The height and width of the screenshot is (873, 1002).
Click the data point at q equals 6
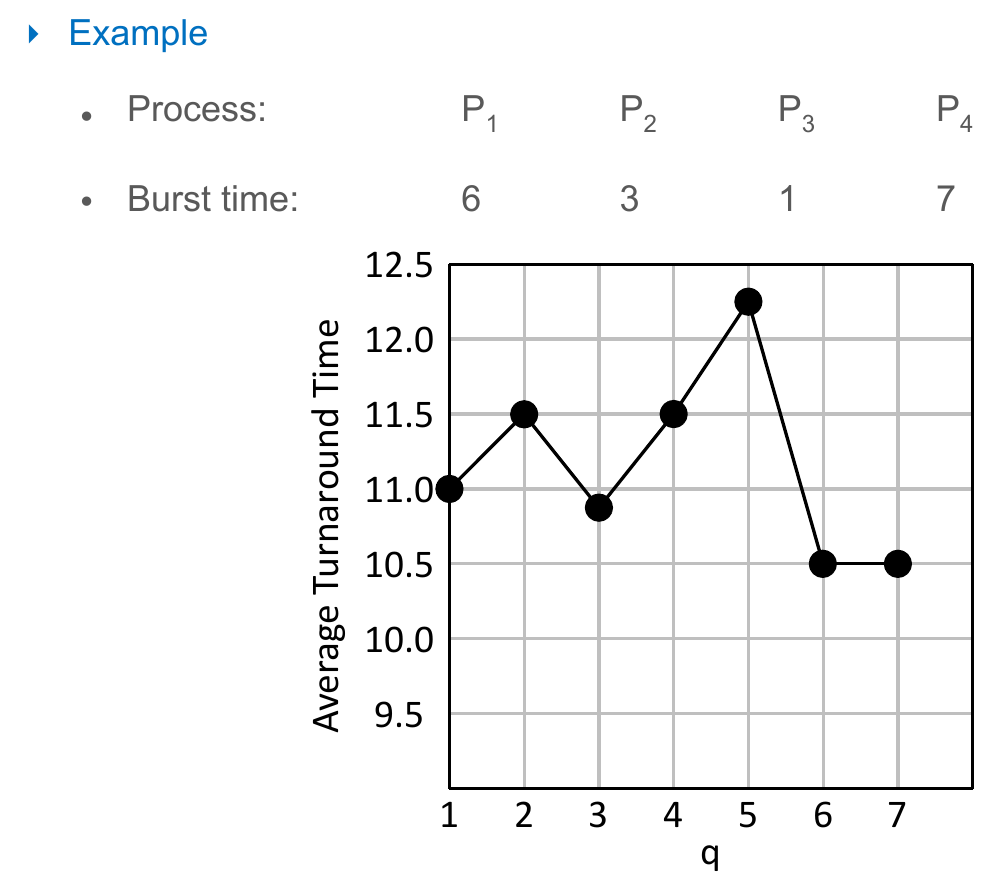[x=823, y=564]
